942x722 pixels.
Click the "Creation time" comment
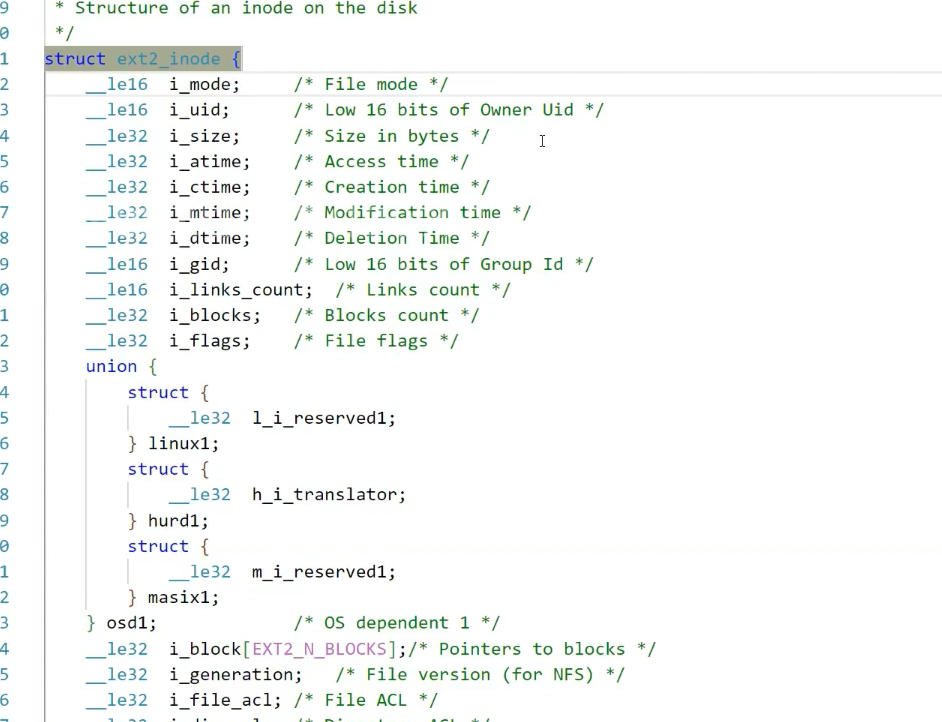point(392,187)
